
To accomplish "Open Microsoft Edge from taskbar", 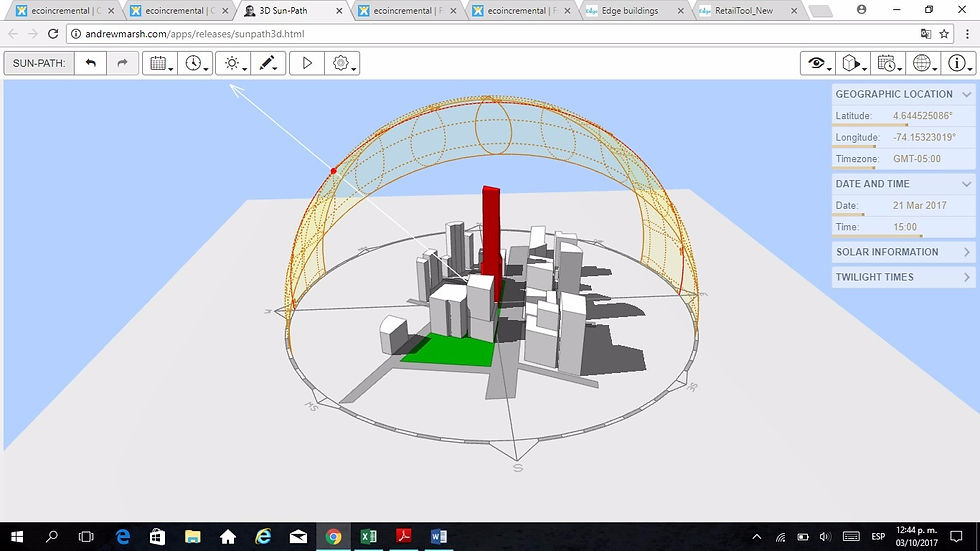I will click(122, 537).
